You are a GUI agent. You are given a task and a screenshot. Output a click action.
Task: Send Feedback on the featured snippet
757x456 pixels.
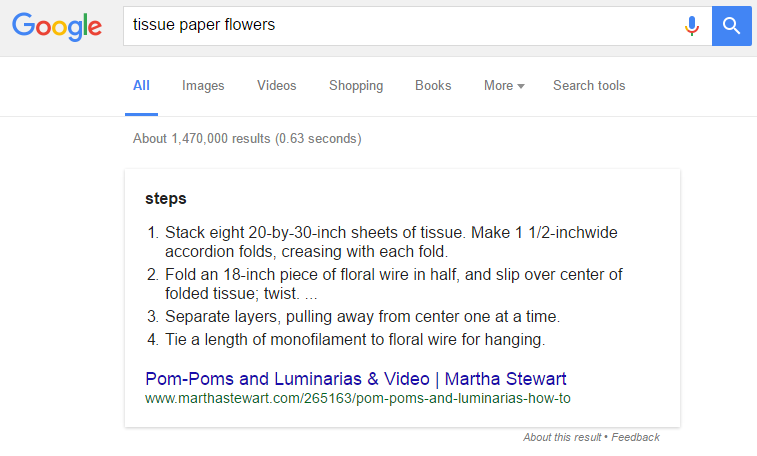click(x=636, y=437)
